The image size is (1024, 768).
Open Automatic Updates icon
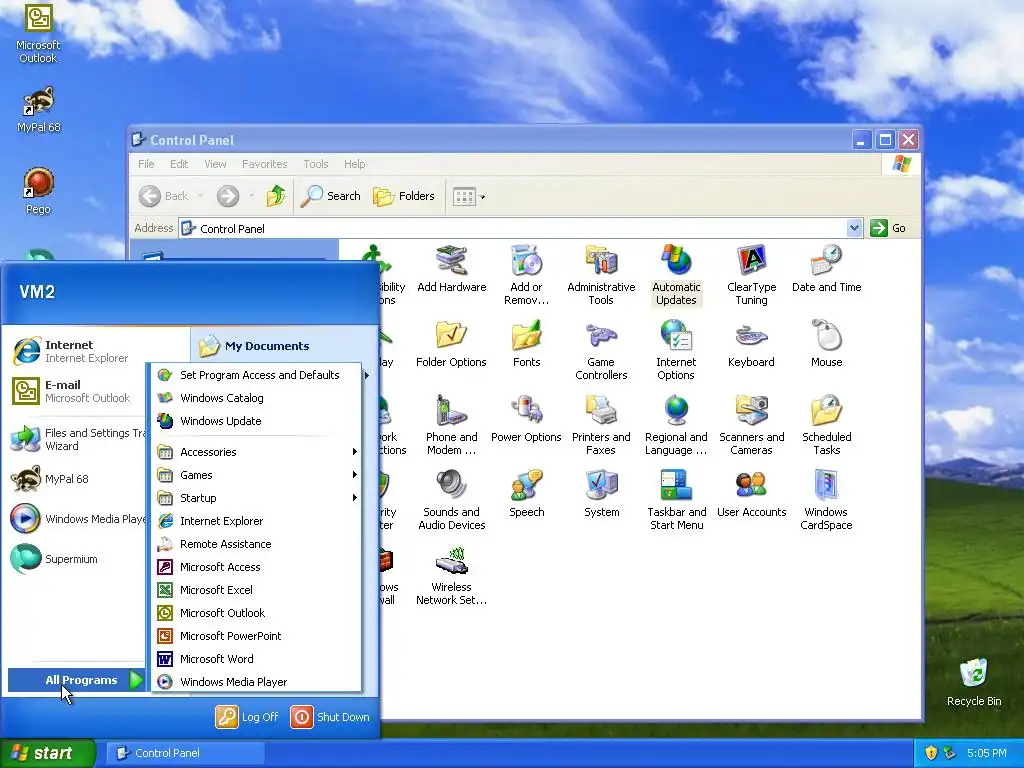click(x=676, y=276)
